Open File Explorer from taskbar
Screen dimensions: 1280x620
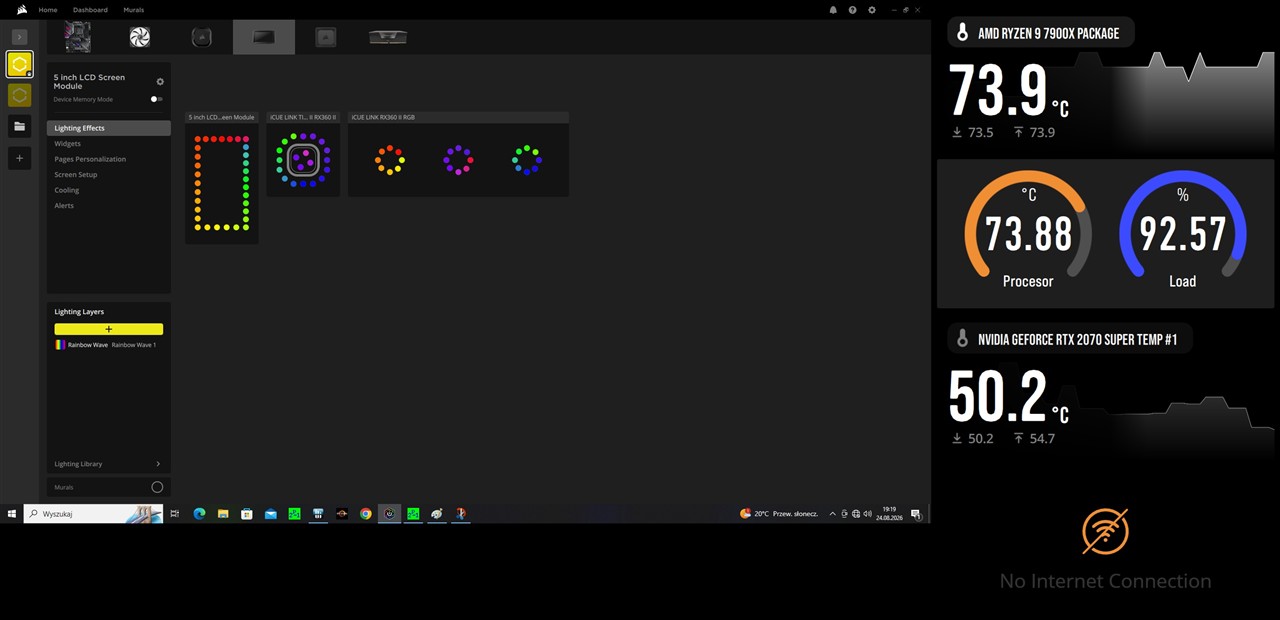pos(223,514)
